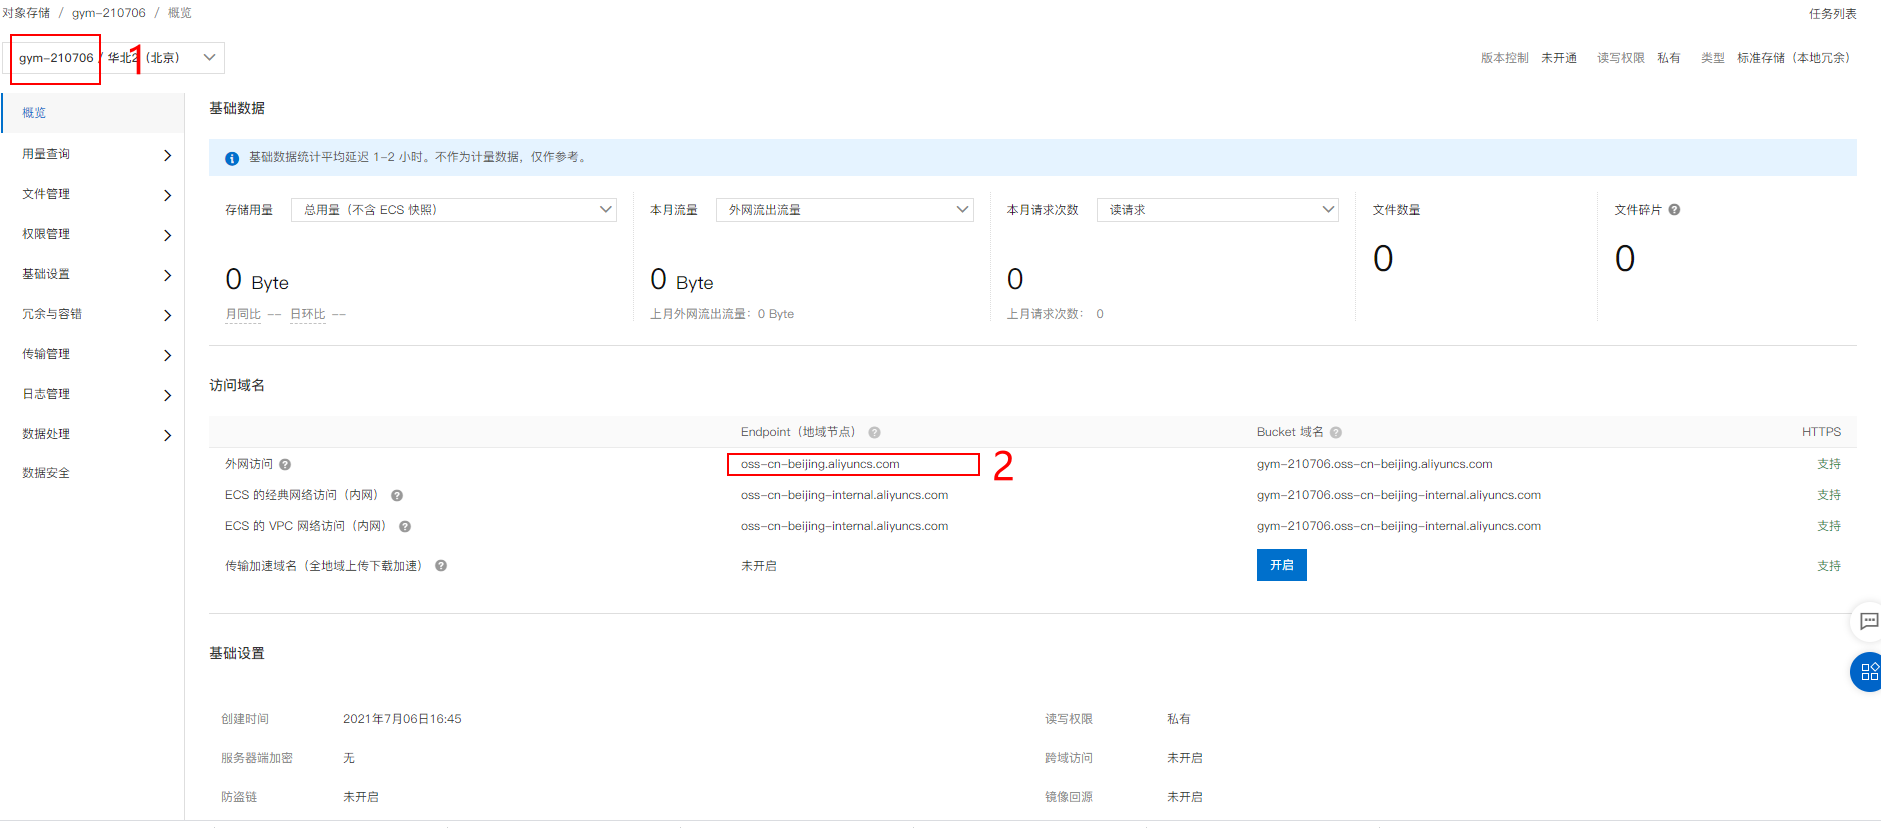
Task: Open the 存储用量 总用量 dropdown
Action: (x=454, y=210)
